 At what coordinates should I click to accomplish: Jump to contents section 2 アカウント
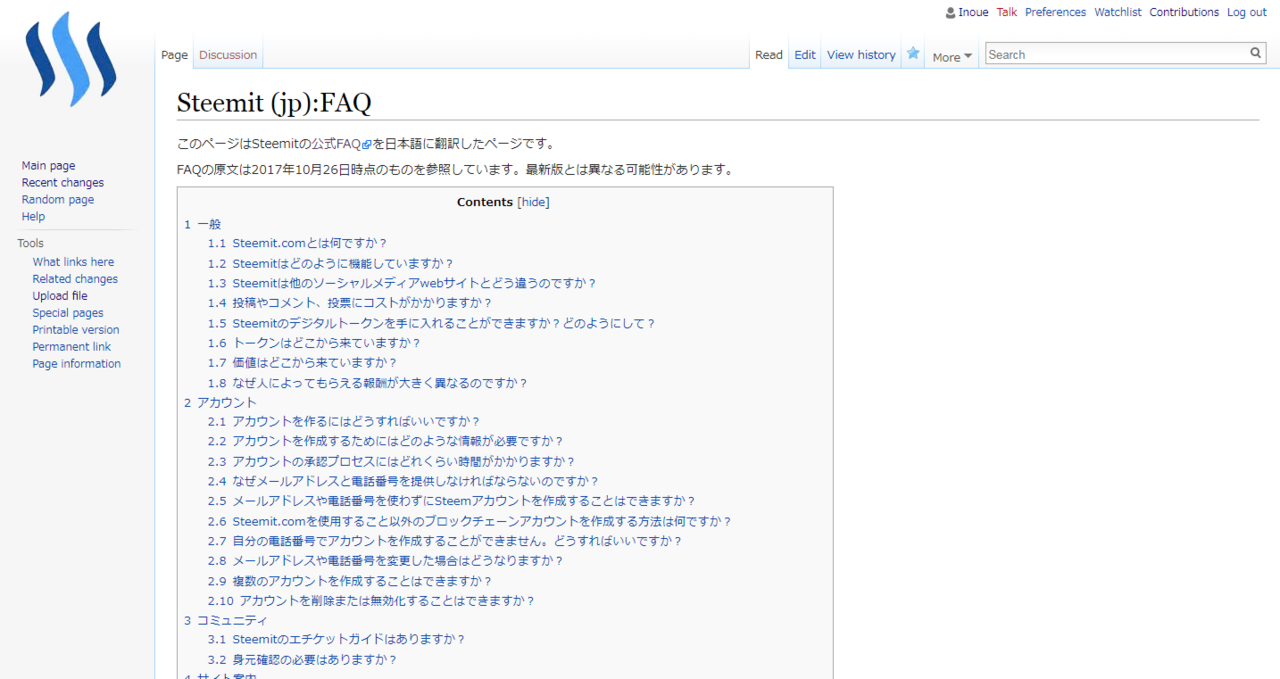click(x=220, y=402)
